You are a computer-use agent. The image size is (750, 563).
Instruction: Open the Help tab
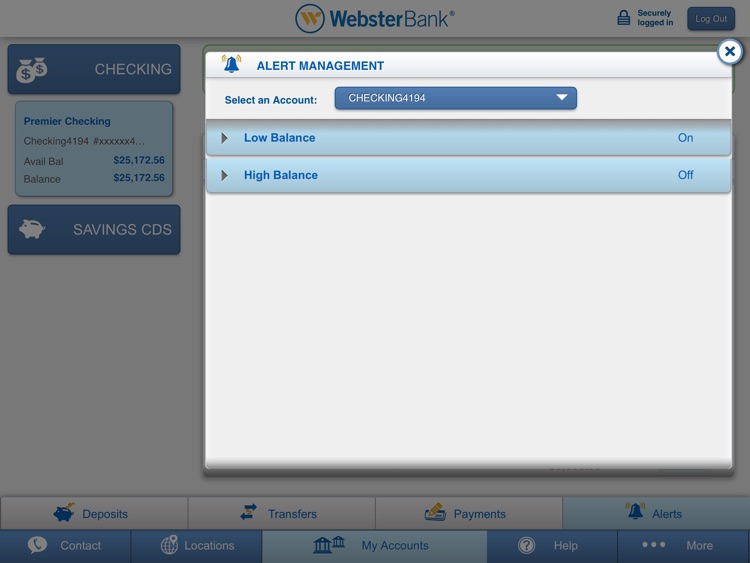coord(552,546)
